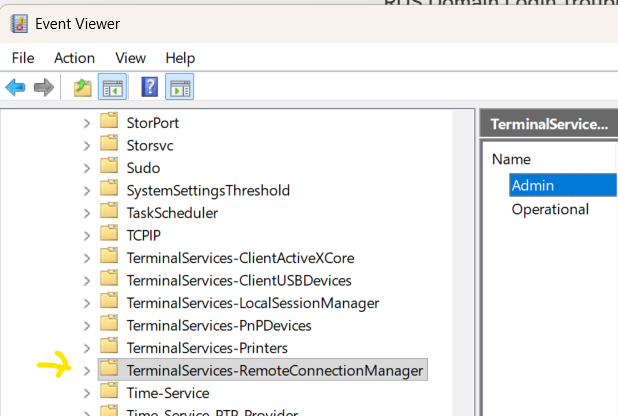The height and width of the screenshot is (416, 618).
Task: Open the File menu
Action: (23, 58)
